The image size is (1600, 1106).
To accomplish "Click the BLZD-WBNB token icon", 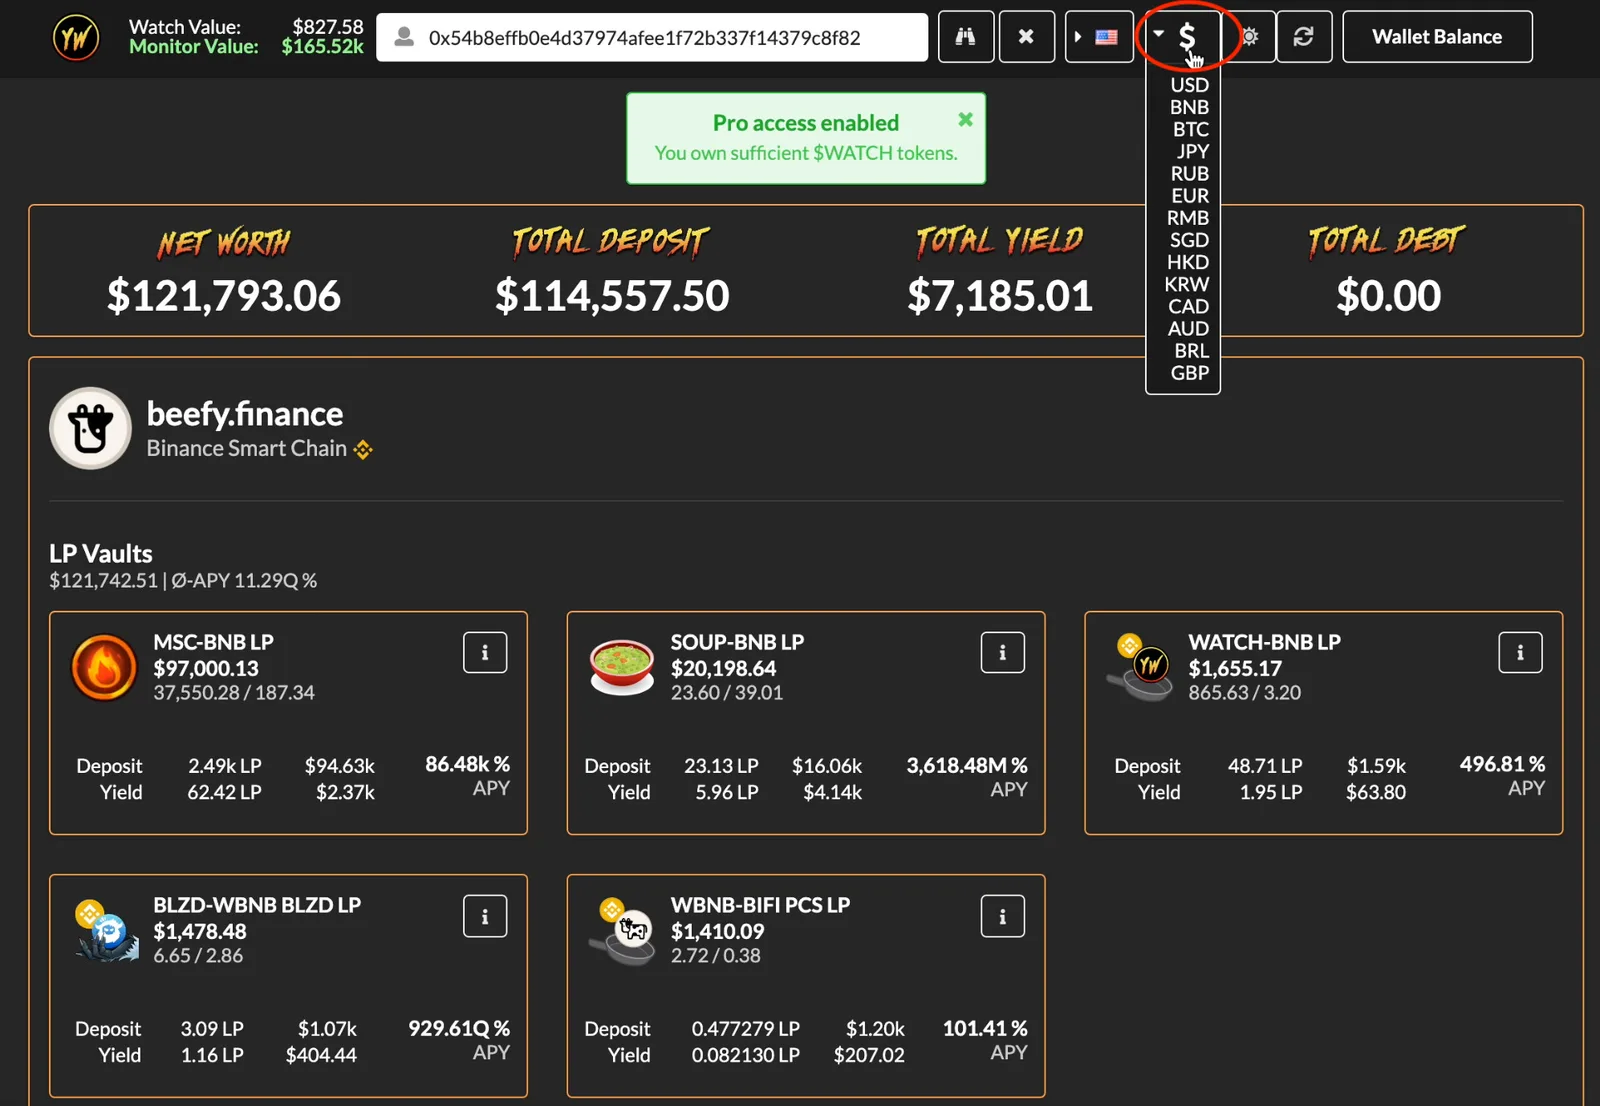I will [106, 931].
